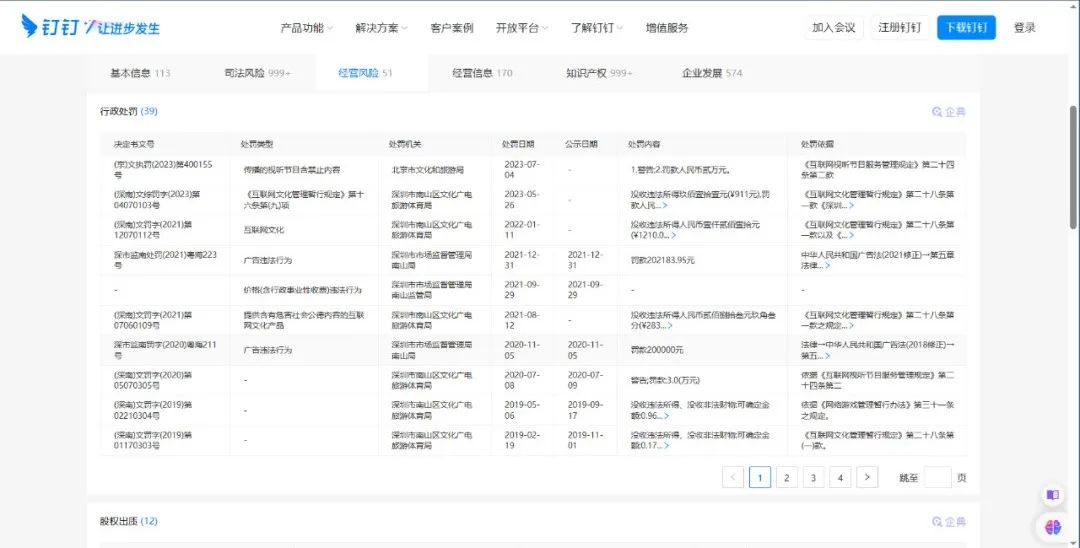Screen dimensions: 1080x548
Task: Click the 处罚内容 column header
Action: 644,144
